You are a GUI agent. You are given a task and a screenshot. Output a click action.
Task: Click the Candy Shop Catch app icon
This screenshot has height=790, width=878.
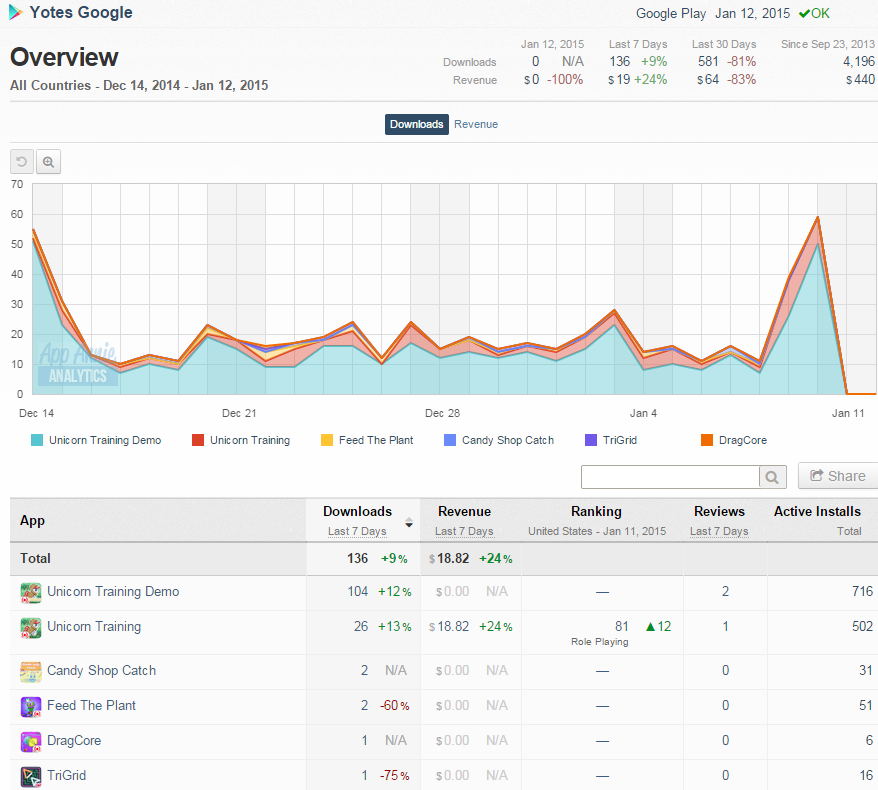tap(31, 671)
